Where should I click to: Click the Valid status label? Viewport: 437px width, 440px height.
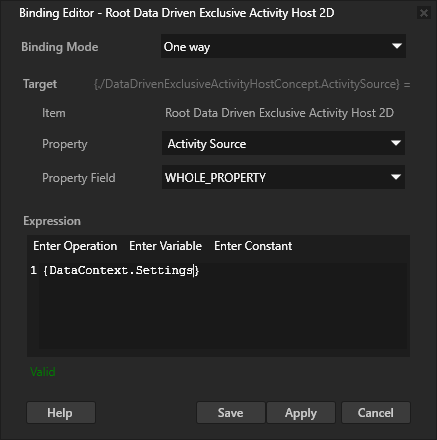[x=43, y=372]
